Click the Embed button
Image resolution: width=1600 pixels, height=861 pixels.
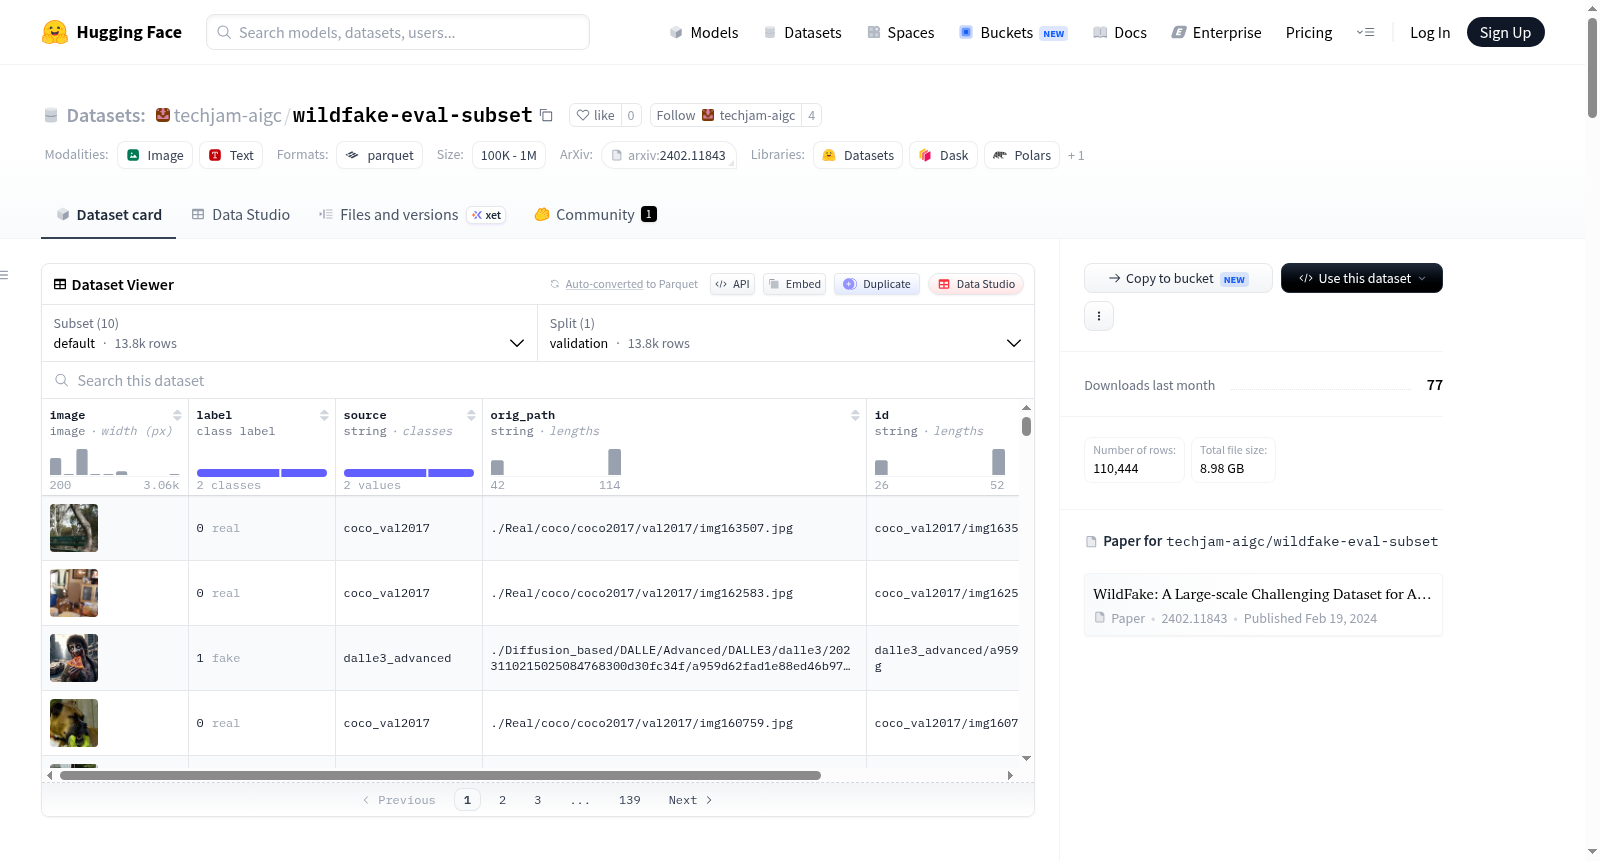794,284
